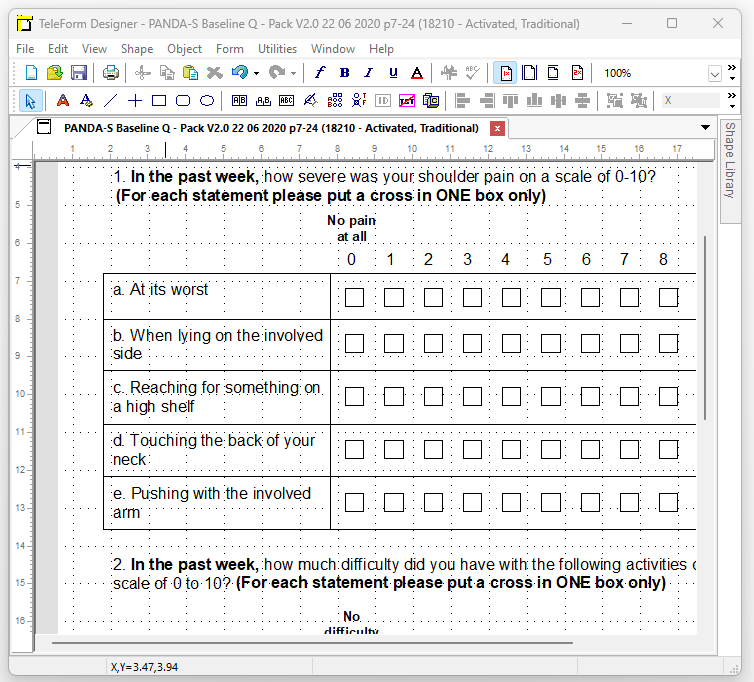Check box 3 for 'a. At its worst'
Viewport: 754px width, 682px height.
pos(472,298)
